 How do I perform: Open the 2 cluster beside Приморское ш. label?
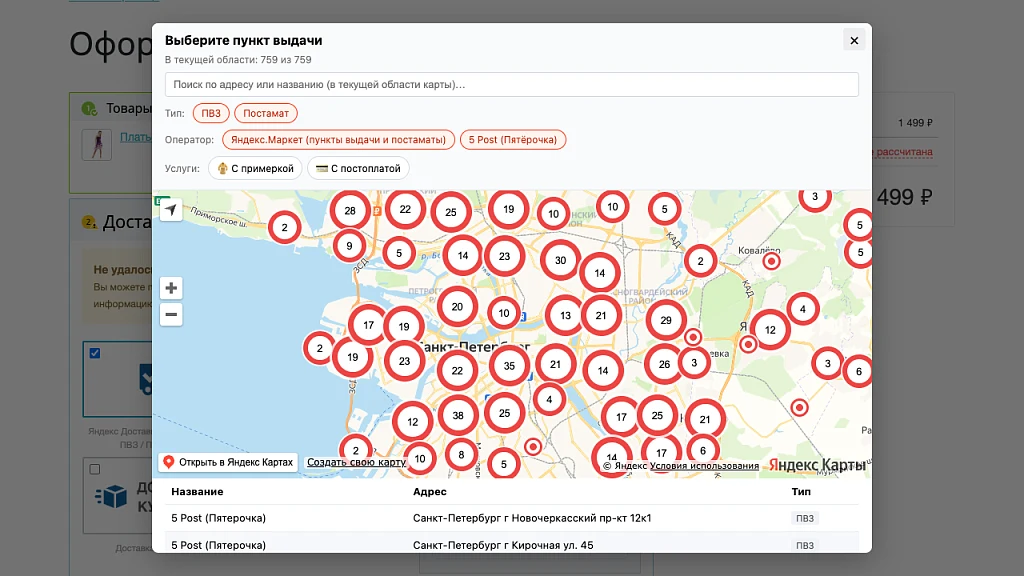tap(284, 227)
